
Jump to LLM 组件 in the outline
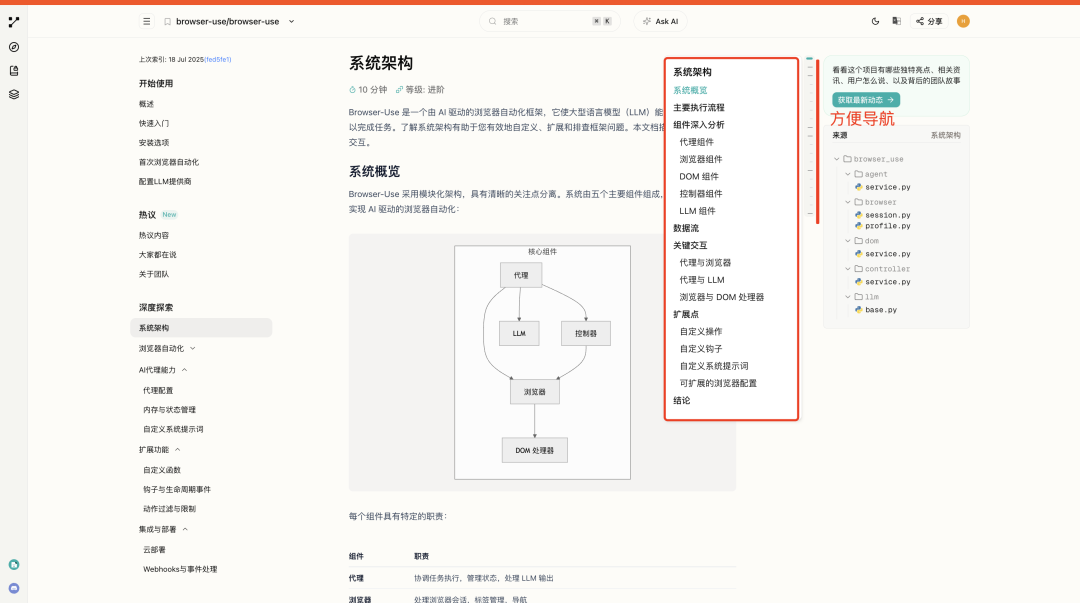click(697, 211)
